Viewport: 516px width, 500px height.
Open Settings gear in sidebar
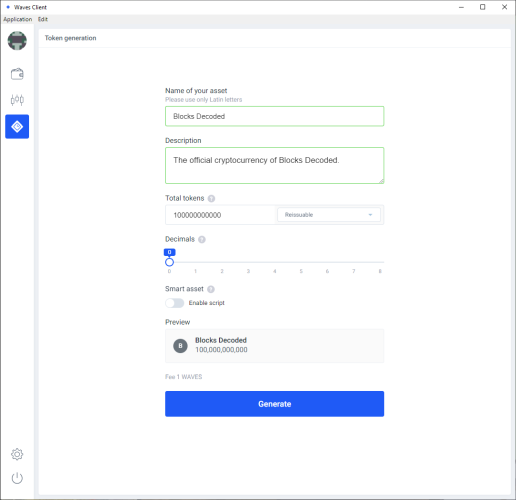[x=17, y=454]
